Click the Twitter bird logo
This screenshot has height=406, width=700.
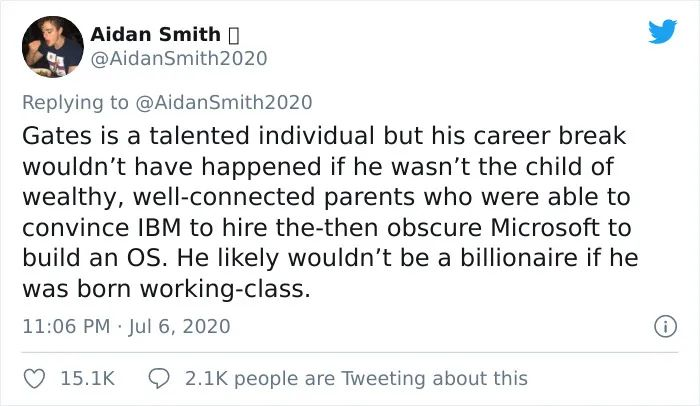point(661,32)
